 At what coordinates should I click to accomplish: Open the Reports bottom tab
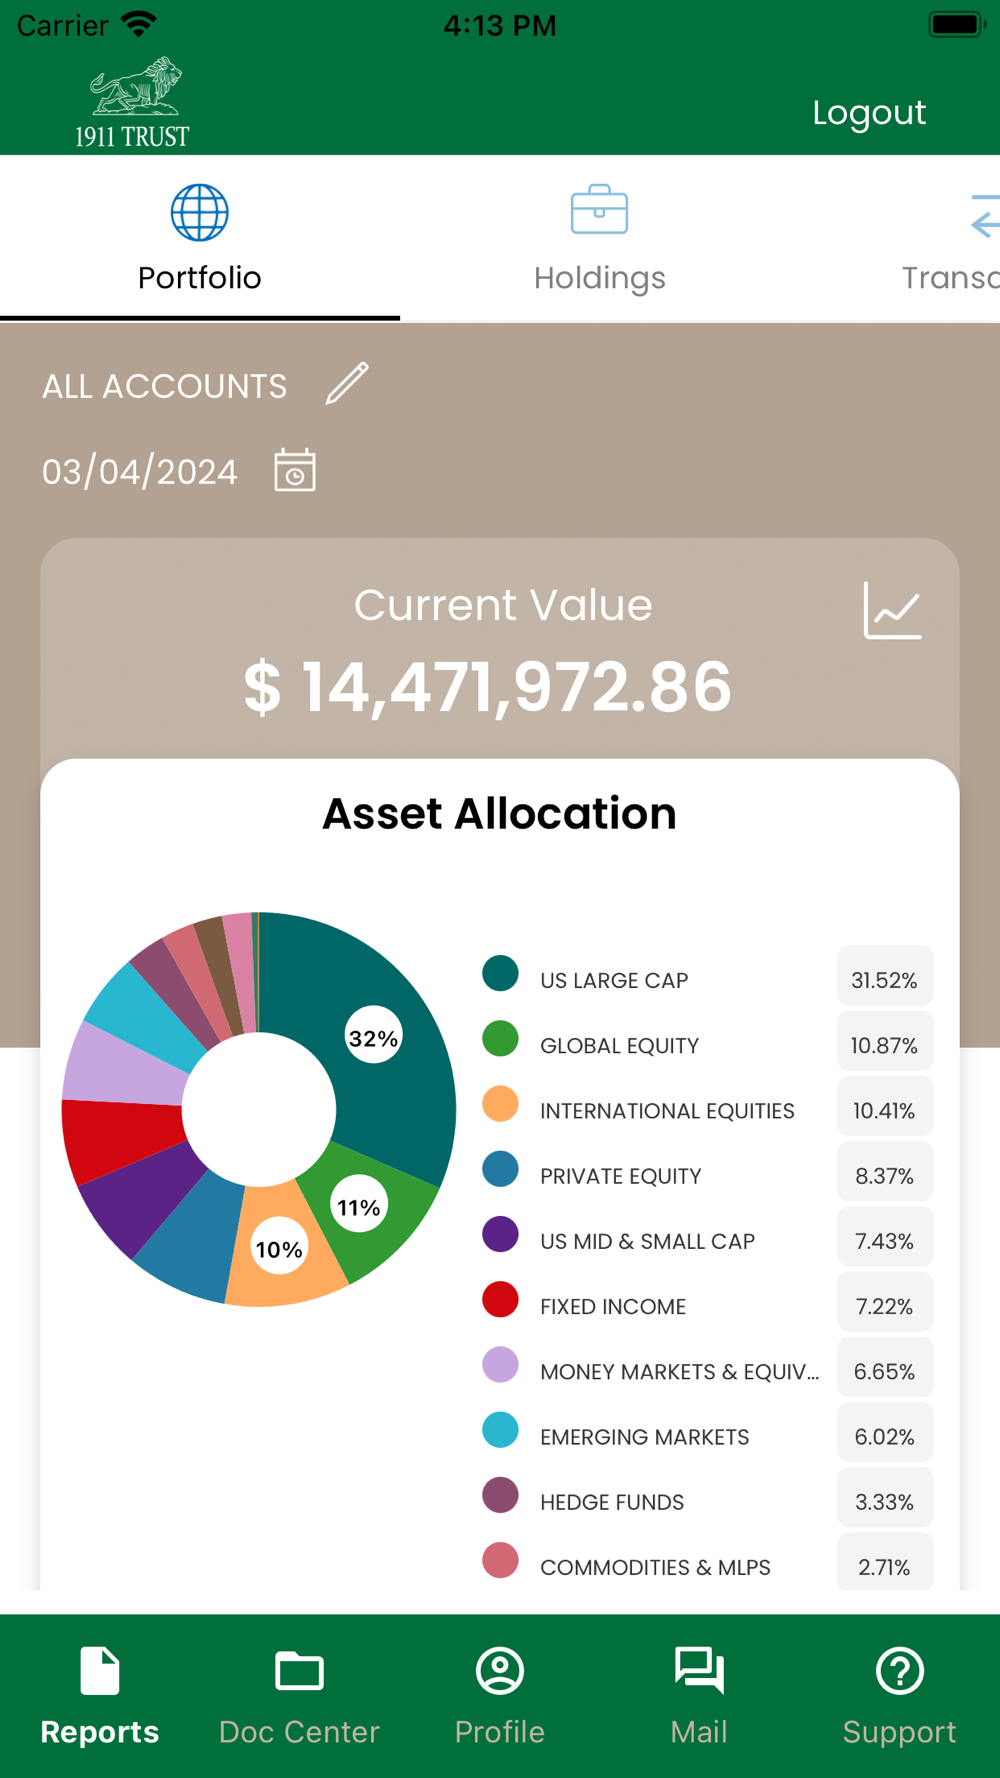click(100, 1696)
